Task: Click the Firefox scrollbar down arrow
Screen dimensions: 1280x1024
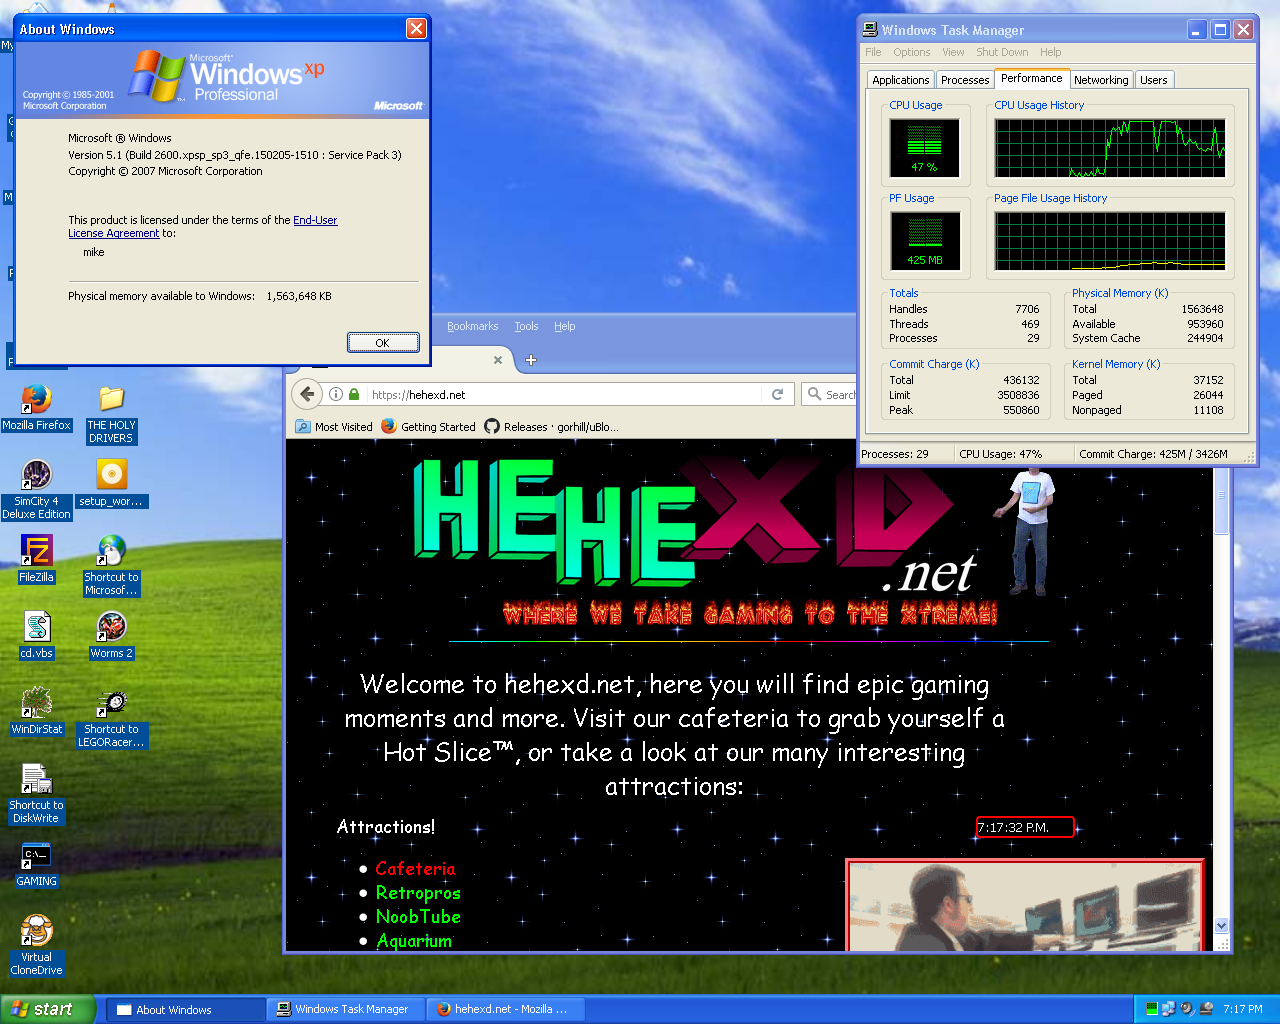Action: [x=1221, y=926]
